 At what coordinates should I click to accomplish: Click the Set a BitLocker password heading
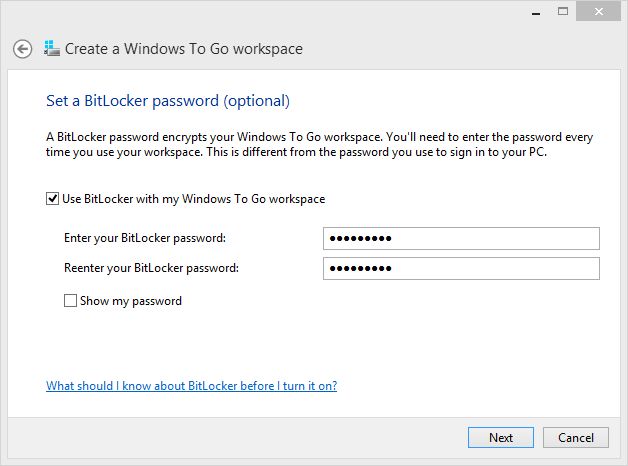[168, 101]
